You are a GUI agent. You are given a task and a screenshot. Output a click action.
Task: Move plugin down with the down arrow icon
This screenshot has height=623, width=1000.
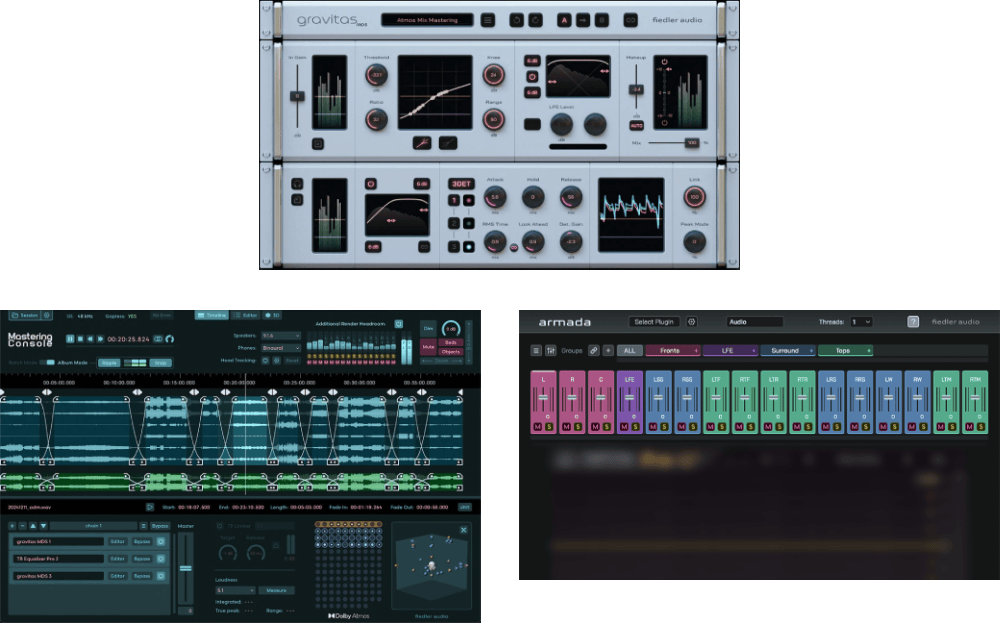[x=43, y=526]
